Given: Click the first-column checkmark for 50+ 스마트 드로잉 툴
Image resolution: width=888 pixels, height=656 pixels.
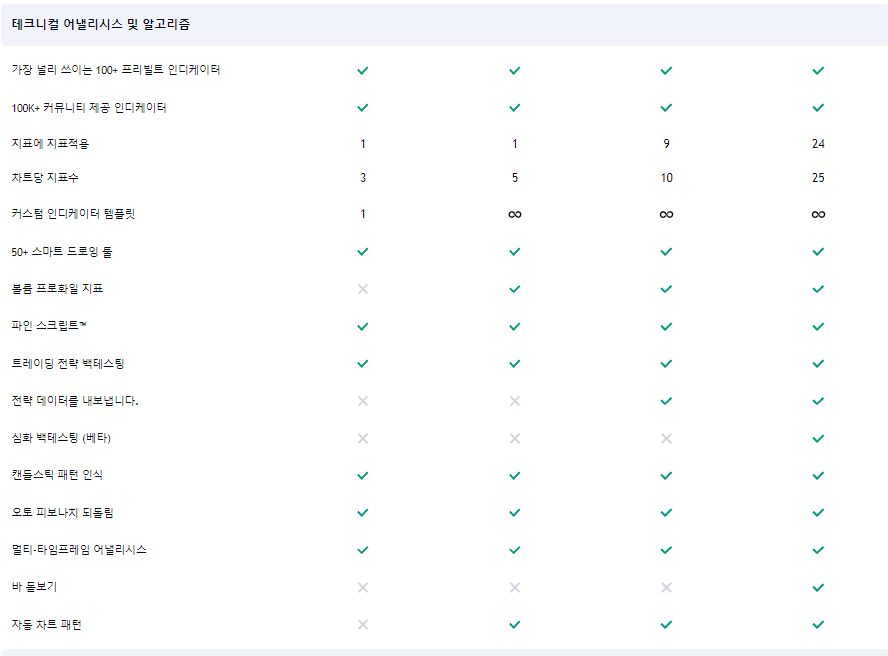Looking at the screenshot, I should [363, 252].
